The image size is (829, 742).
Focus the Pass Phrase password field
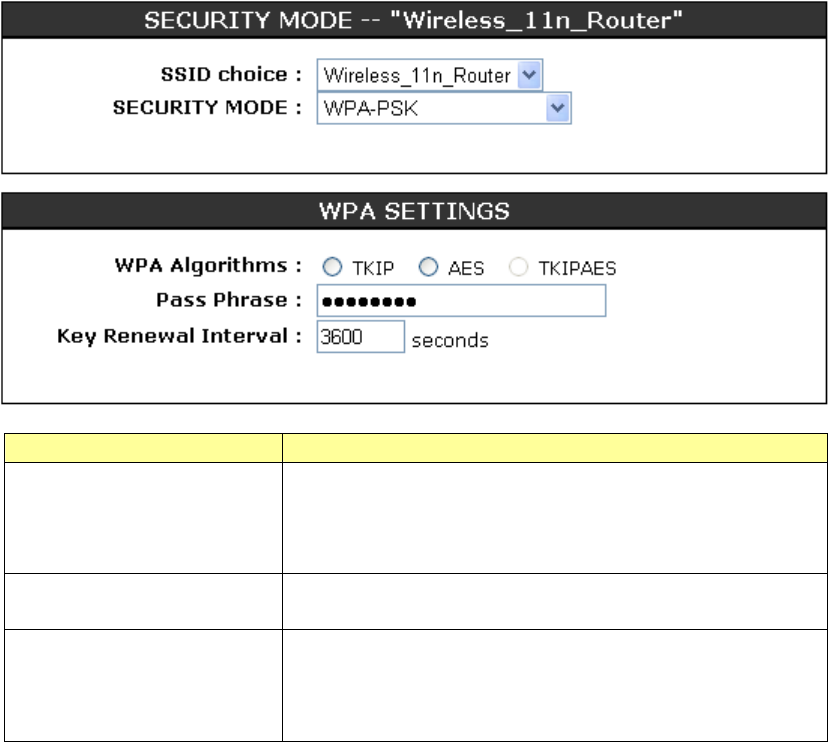(461, 301)
